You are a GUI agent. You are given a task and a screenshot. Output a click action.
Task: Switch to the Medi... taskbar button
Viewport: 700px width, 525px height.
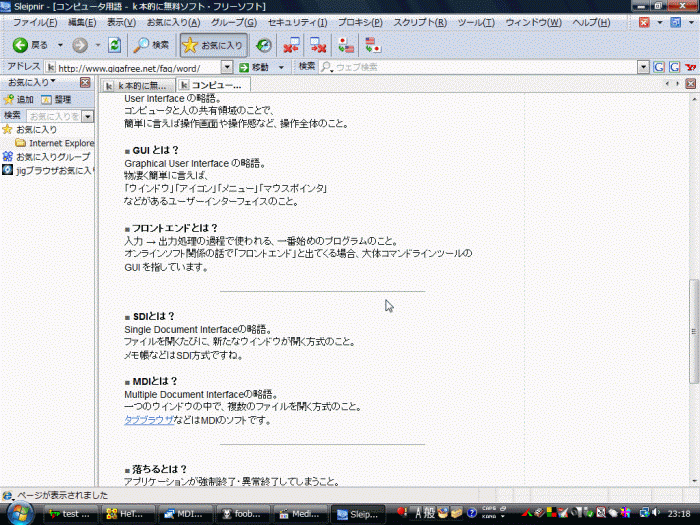300,514
